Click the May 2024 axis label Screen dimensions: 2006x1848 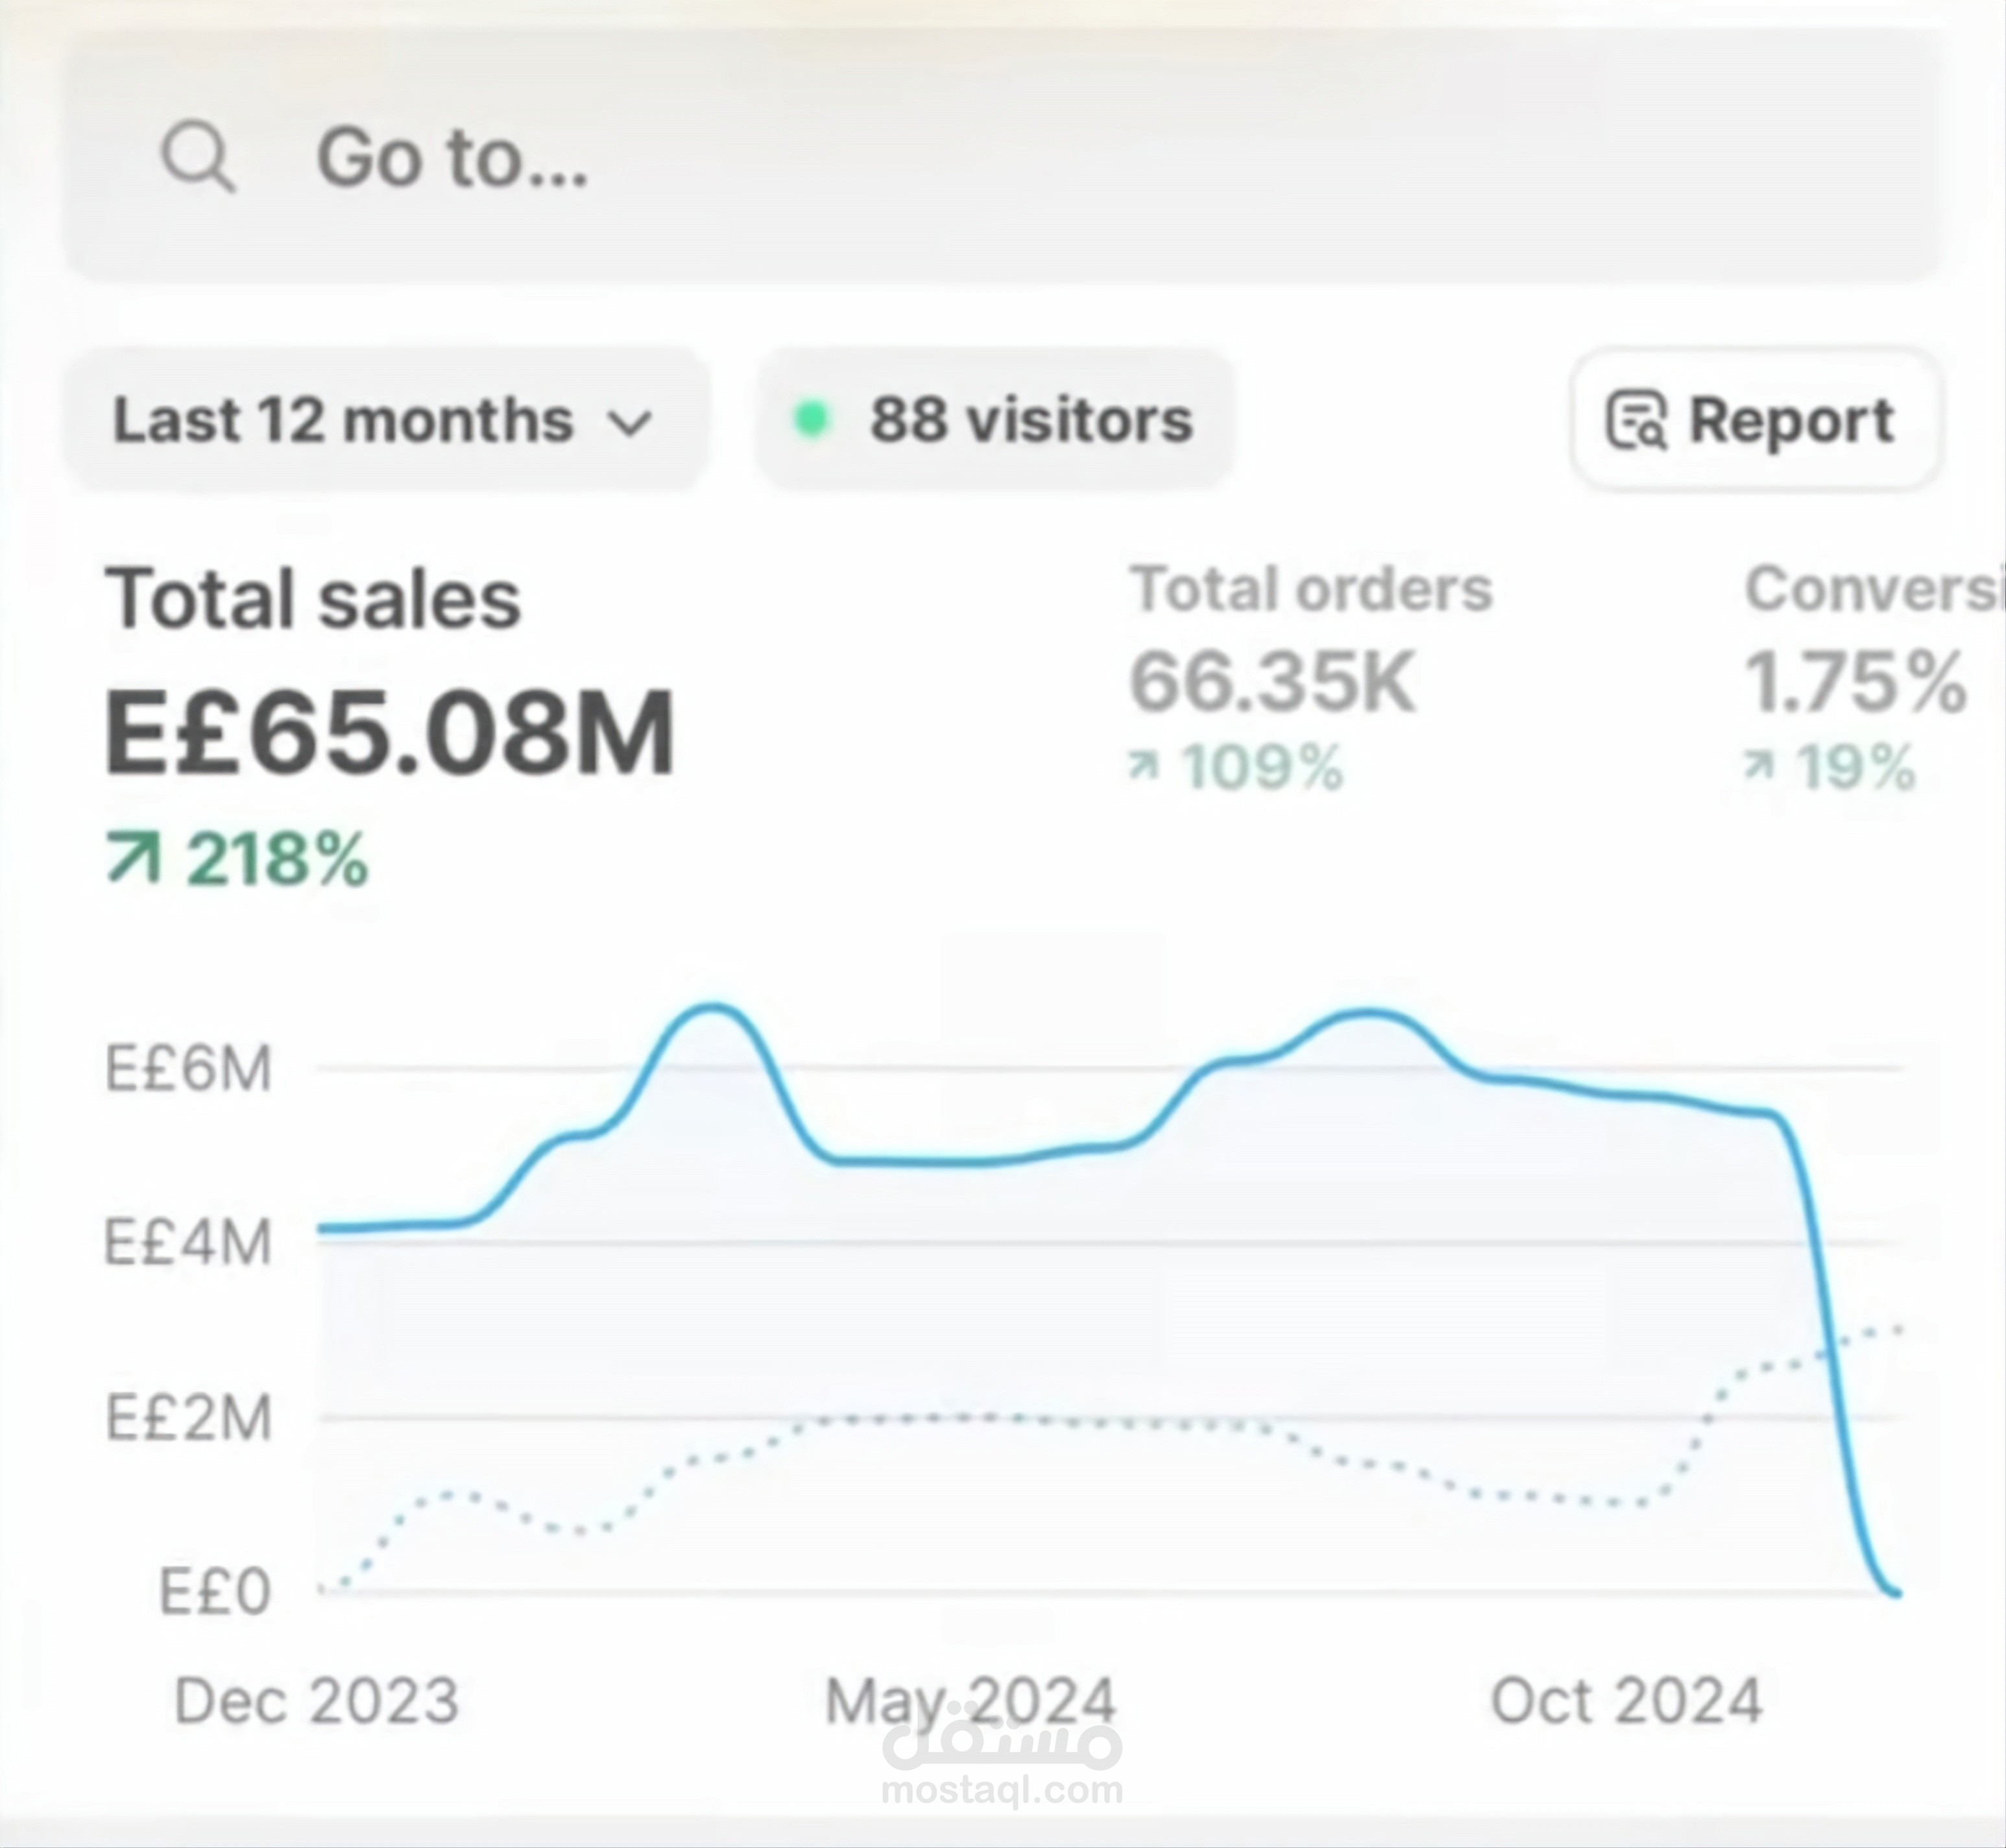click(x=969, y=1702)
